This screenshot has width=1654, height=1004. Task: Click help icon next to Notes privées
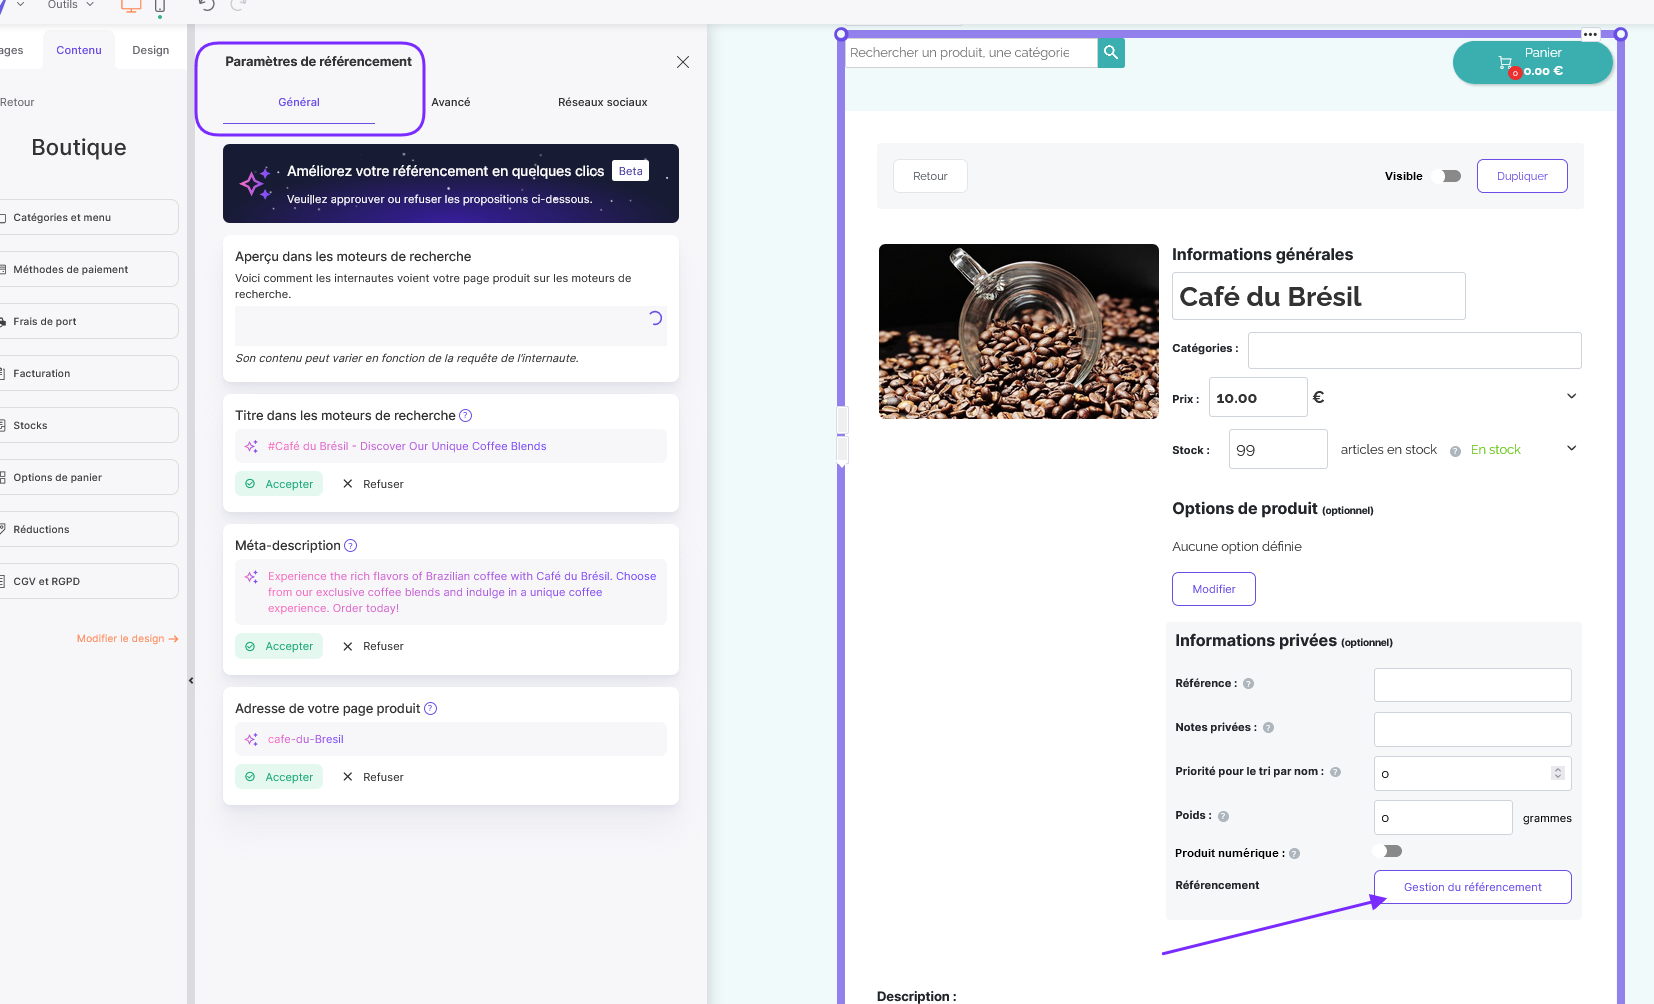(1268, 728)
